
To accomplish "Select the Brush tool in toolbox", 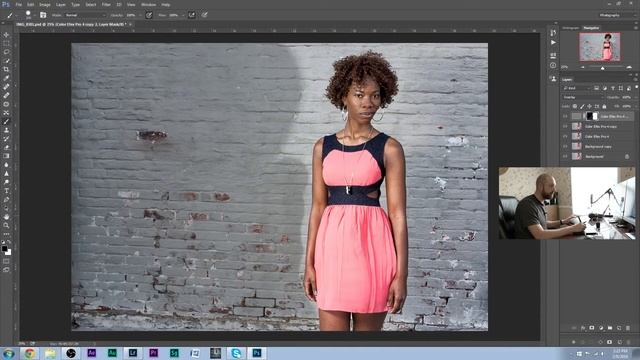I will click(6, 121).
